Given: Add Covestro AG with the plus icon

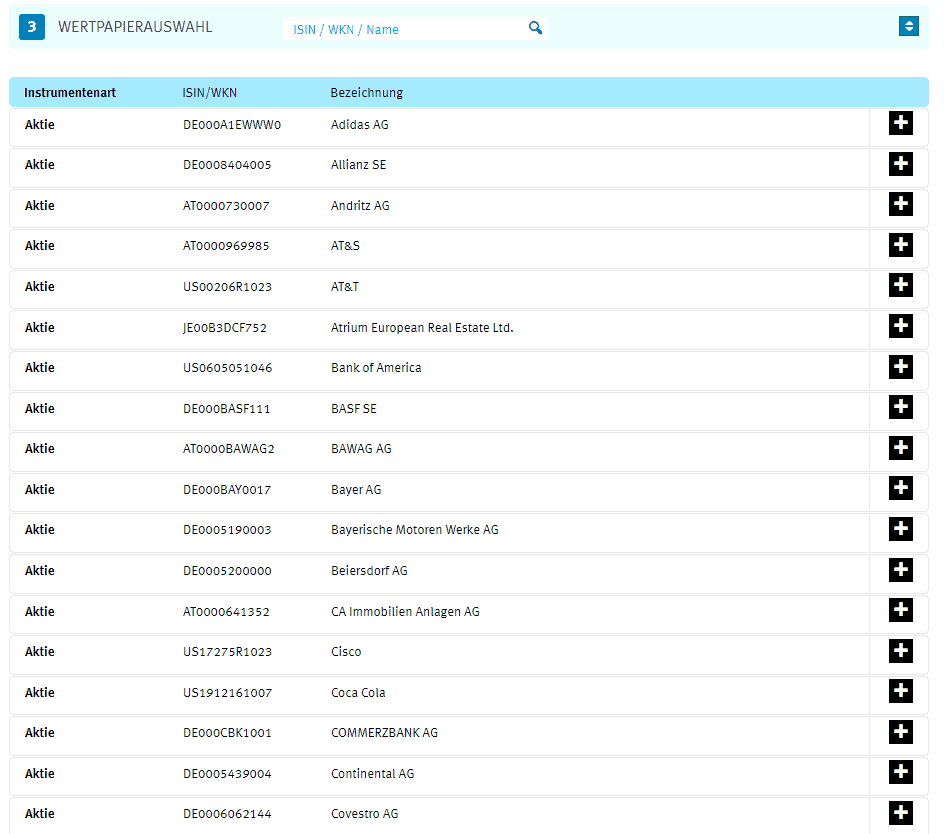Looking at the screenshot, I should [901, 813].
